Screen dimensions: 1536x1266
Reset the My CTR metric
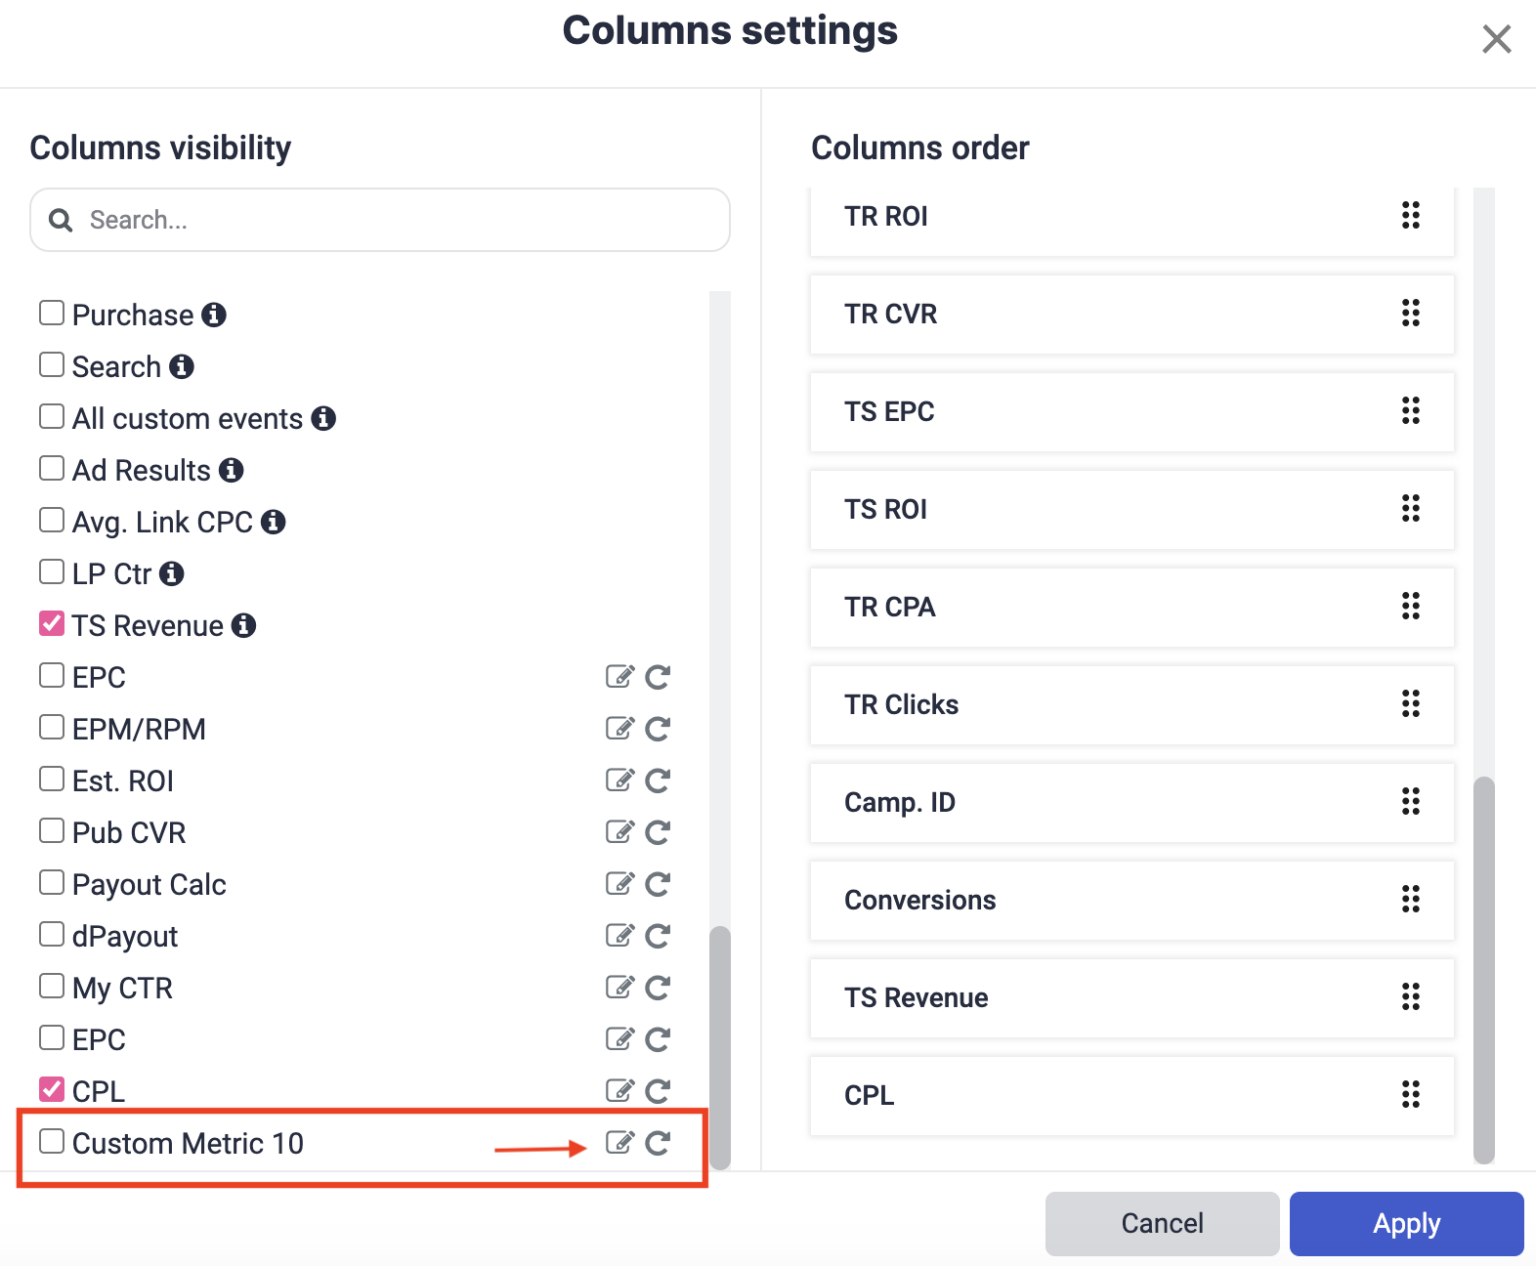click(x=658, y=988)
